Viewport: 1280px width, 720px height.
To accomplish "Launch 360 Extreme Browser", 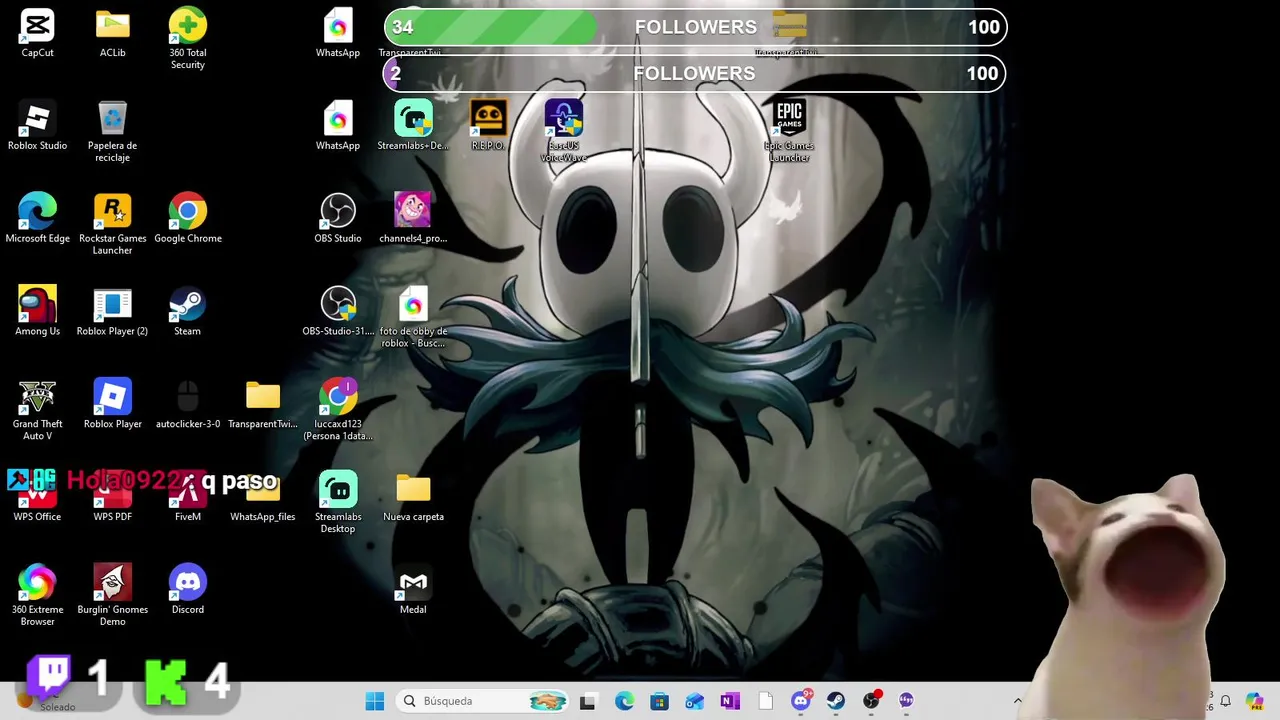I will pos(37,597).
